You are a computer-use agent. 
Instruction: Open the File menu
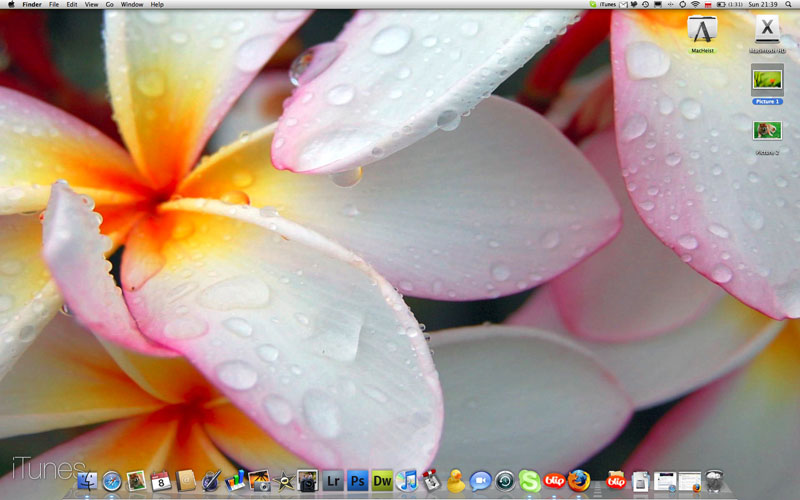point(54,5)
